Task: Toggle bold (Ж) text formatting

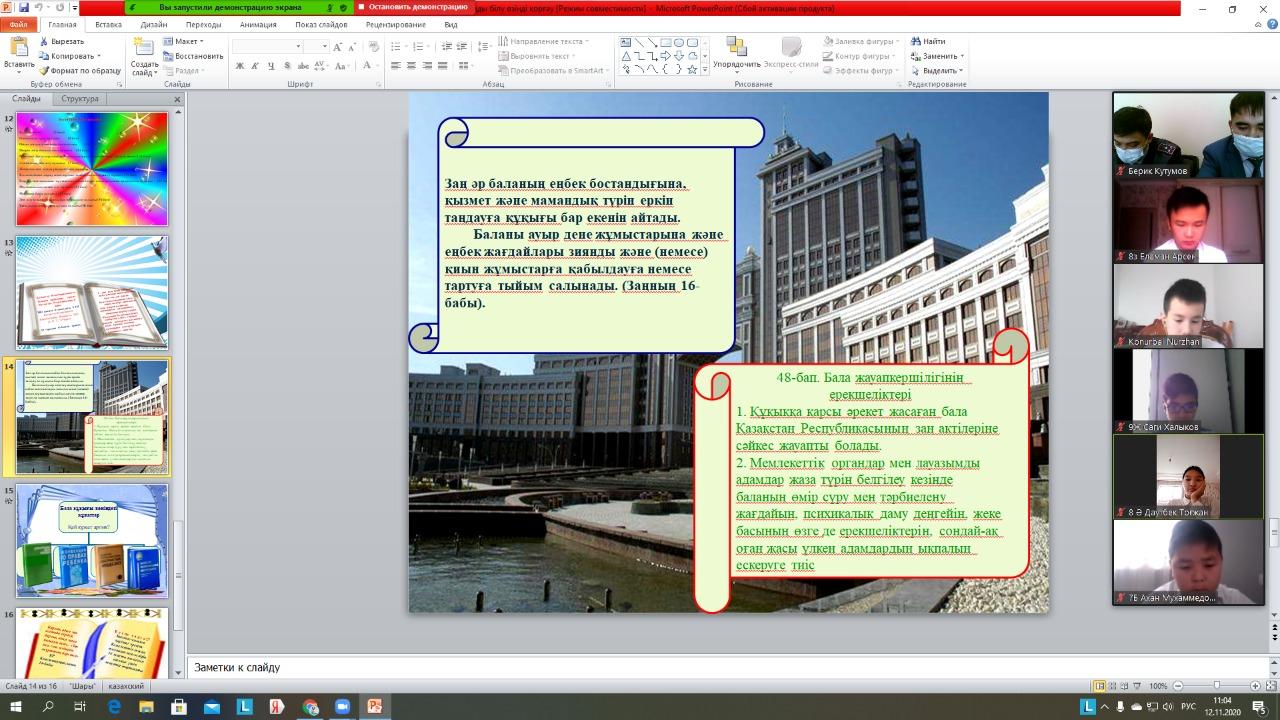Action: [240, 66]
